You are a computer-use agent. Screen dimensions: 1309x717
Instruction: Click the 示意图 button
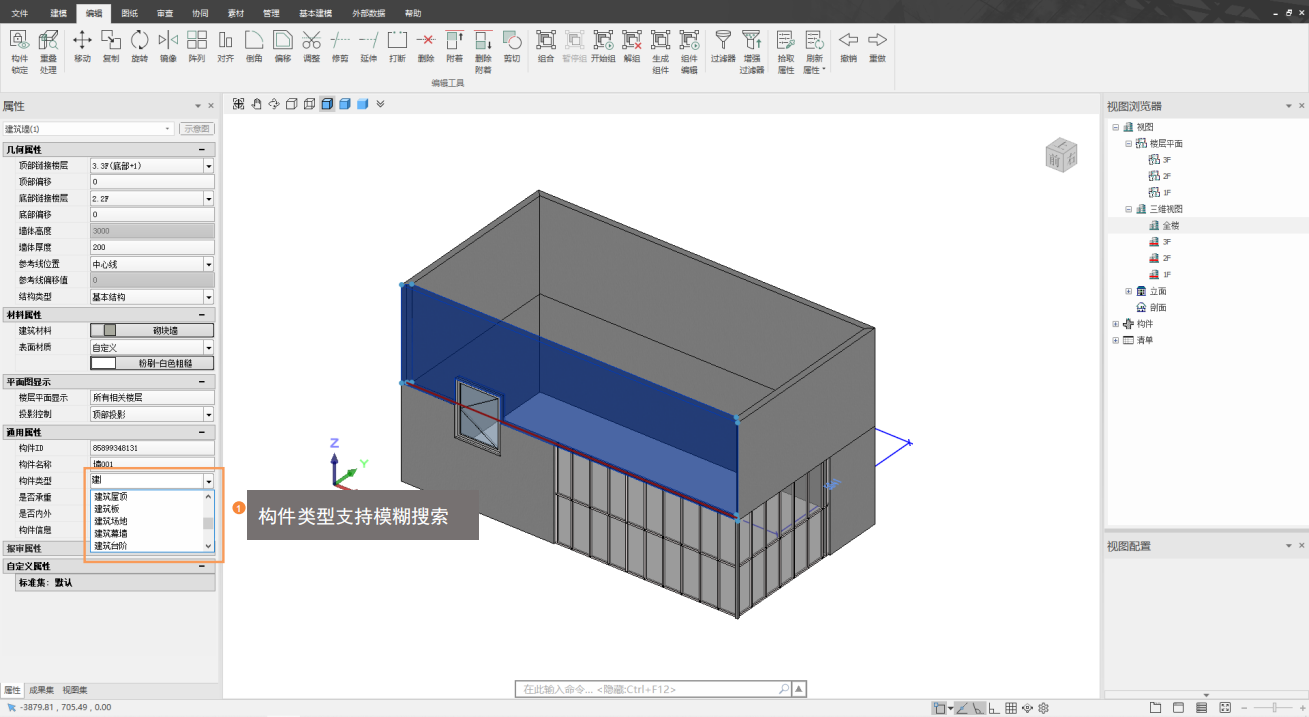[x=196, y=129]
